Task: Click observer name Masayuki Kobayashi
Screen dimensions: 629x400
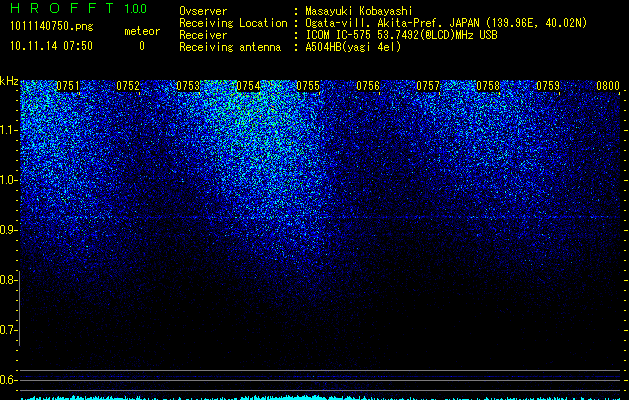Action: pyautogui.click(x=359, y=11)
